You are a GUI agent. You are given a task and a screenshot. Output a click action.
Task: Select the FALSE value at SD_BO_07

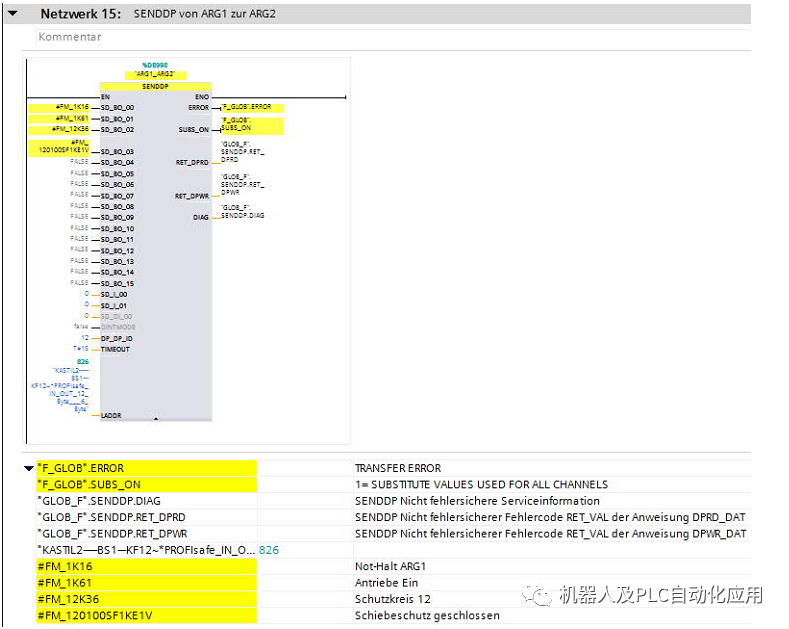tap(79, 195)
